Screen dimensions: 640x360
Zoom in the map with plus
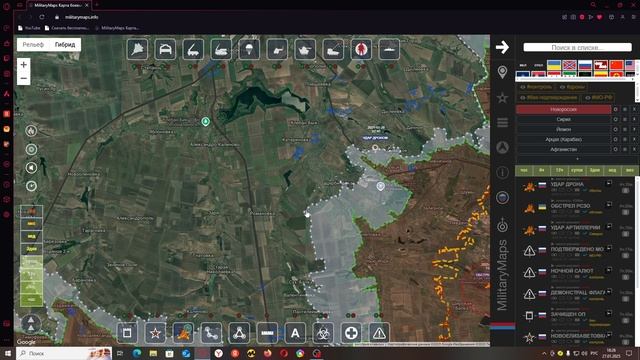pos(24,64)
